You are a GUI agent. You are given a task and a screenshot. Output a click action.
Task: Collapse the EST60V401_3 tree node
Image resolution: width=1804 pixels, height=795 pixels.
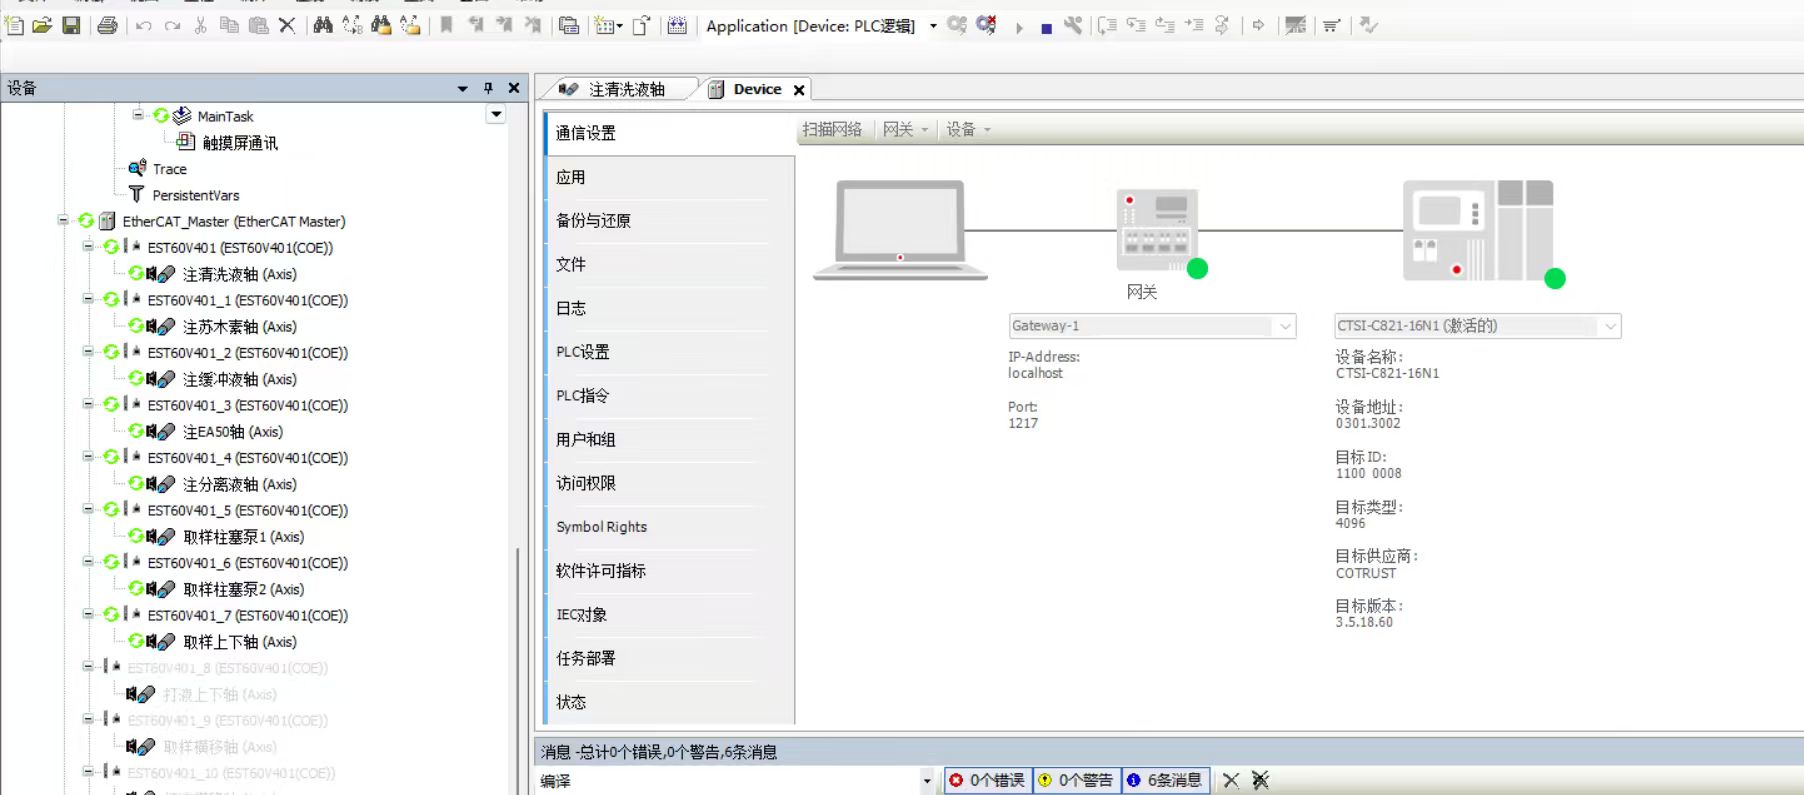pos(88,404)
